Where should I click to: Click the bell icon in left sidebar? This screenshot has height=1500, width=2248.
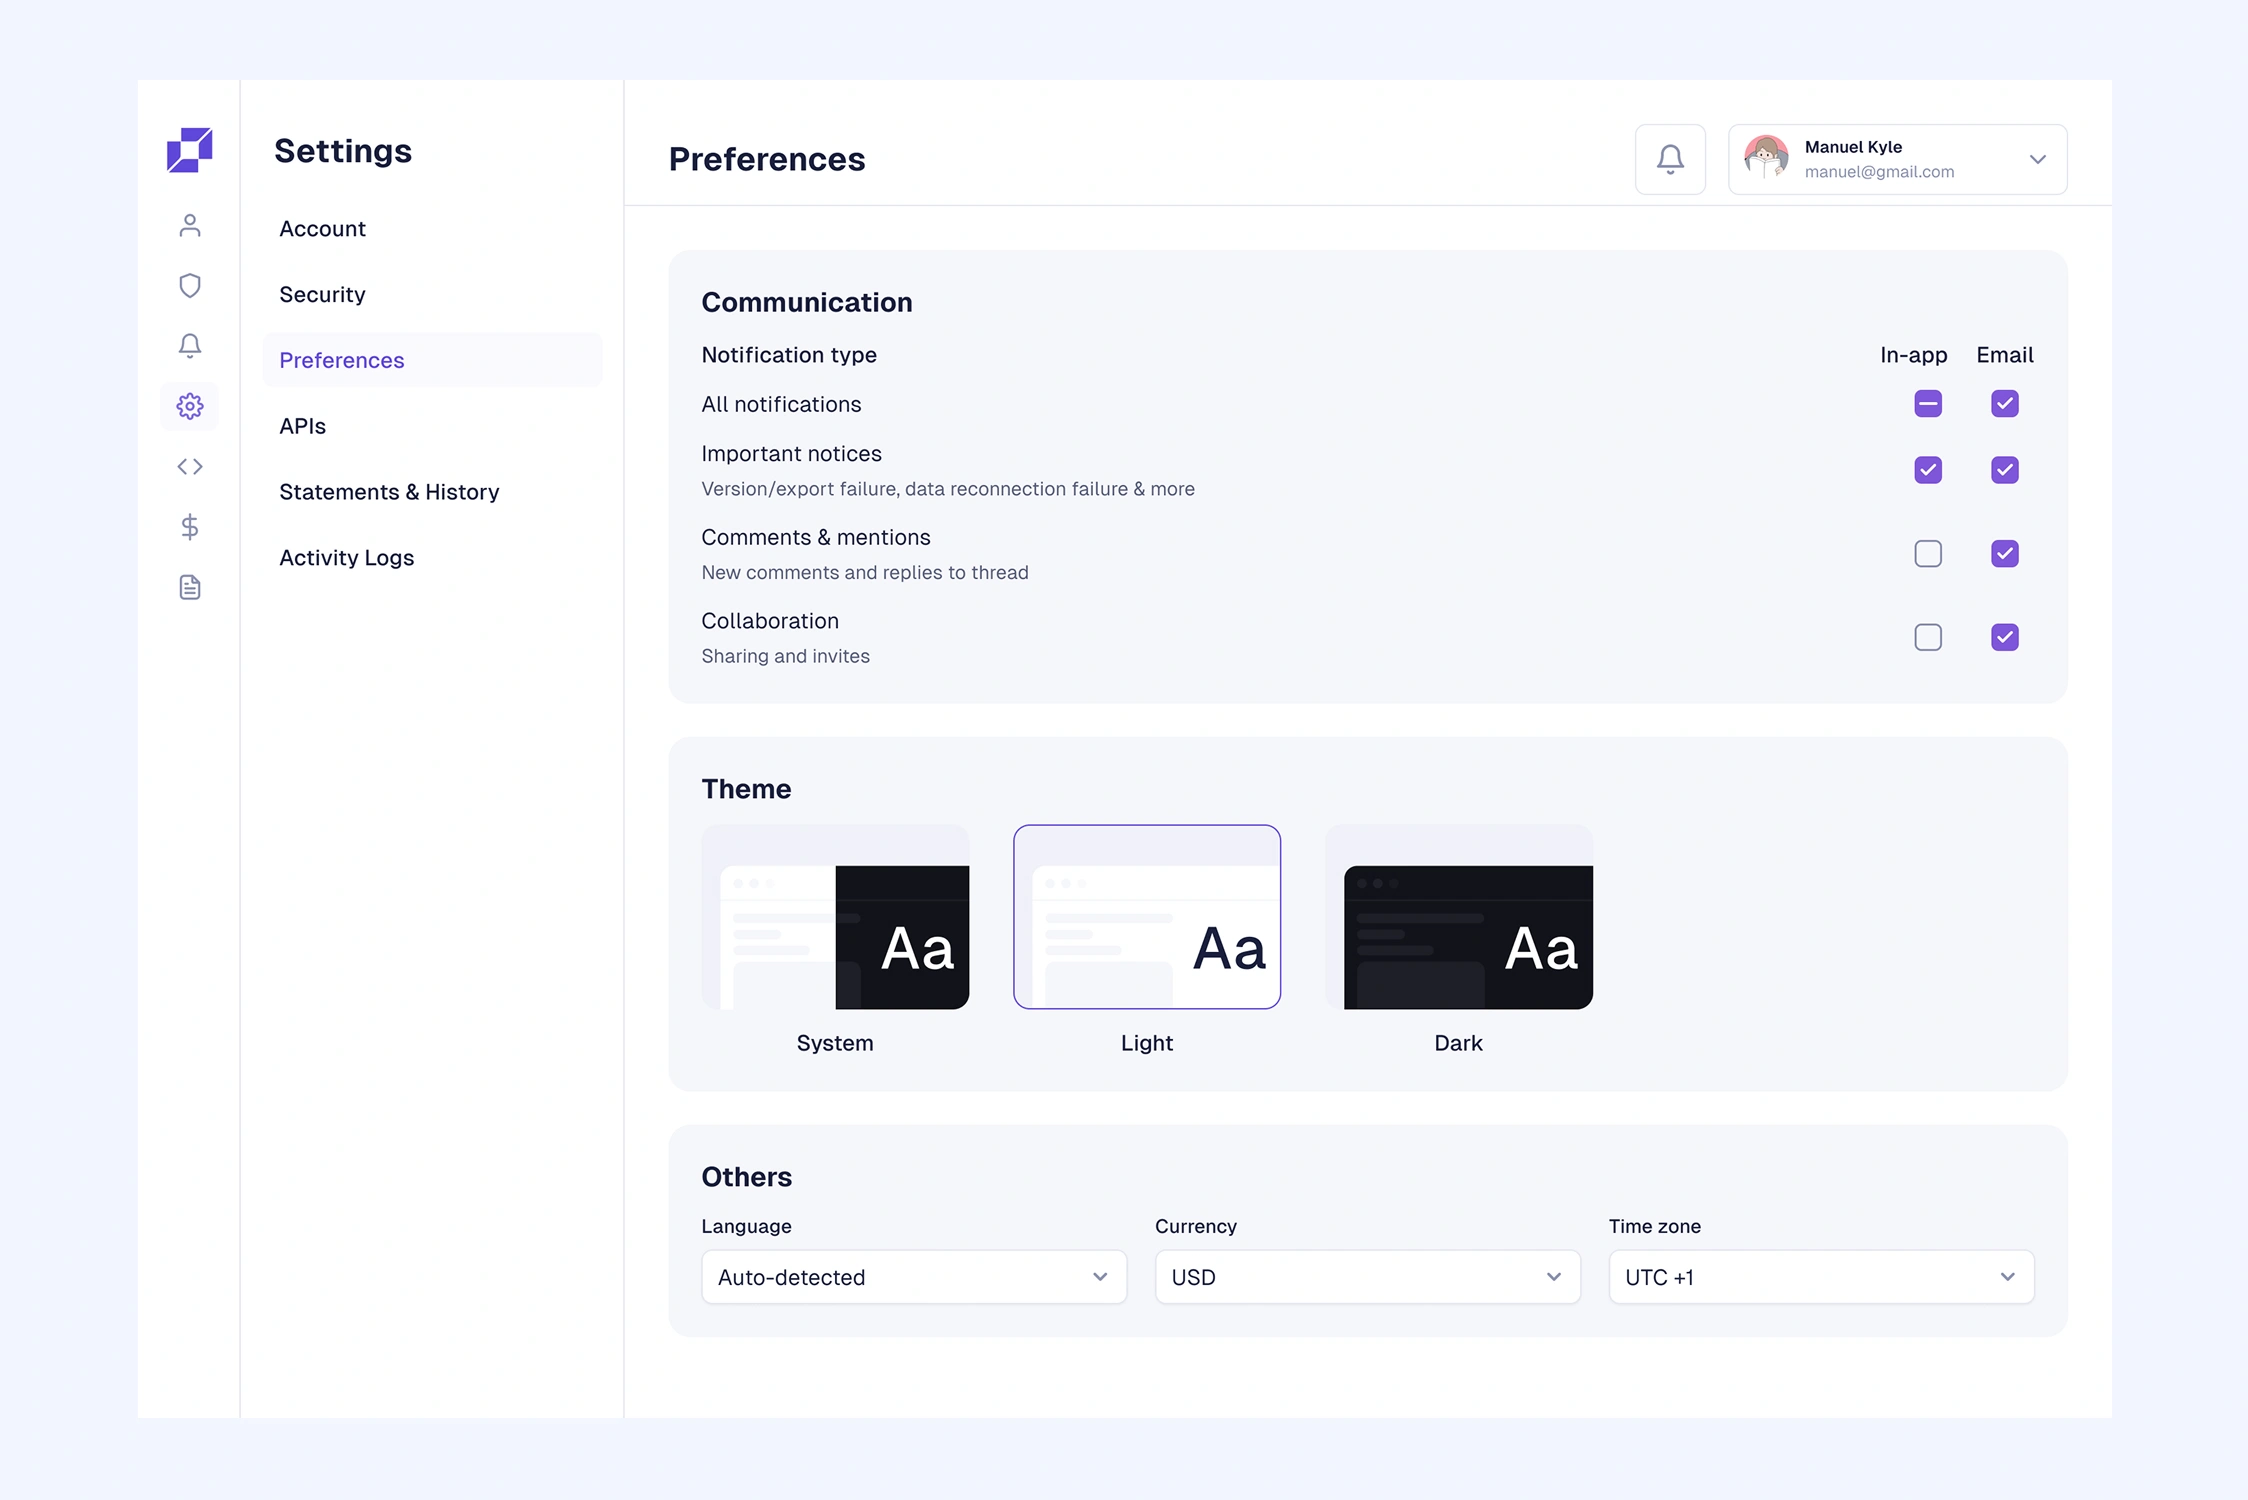tap(189, 346)
